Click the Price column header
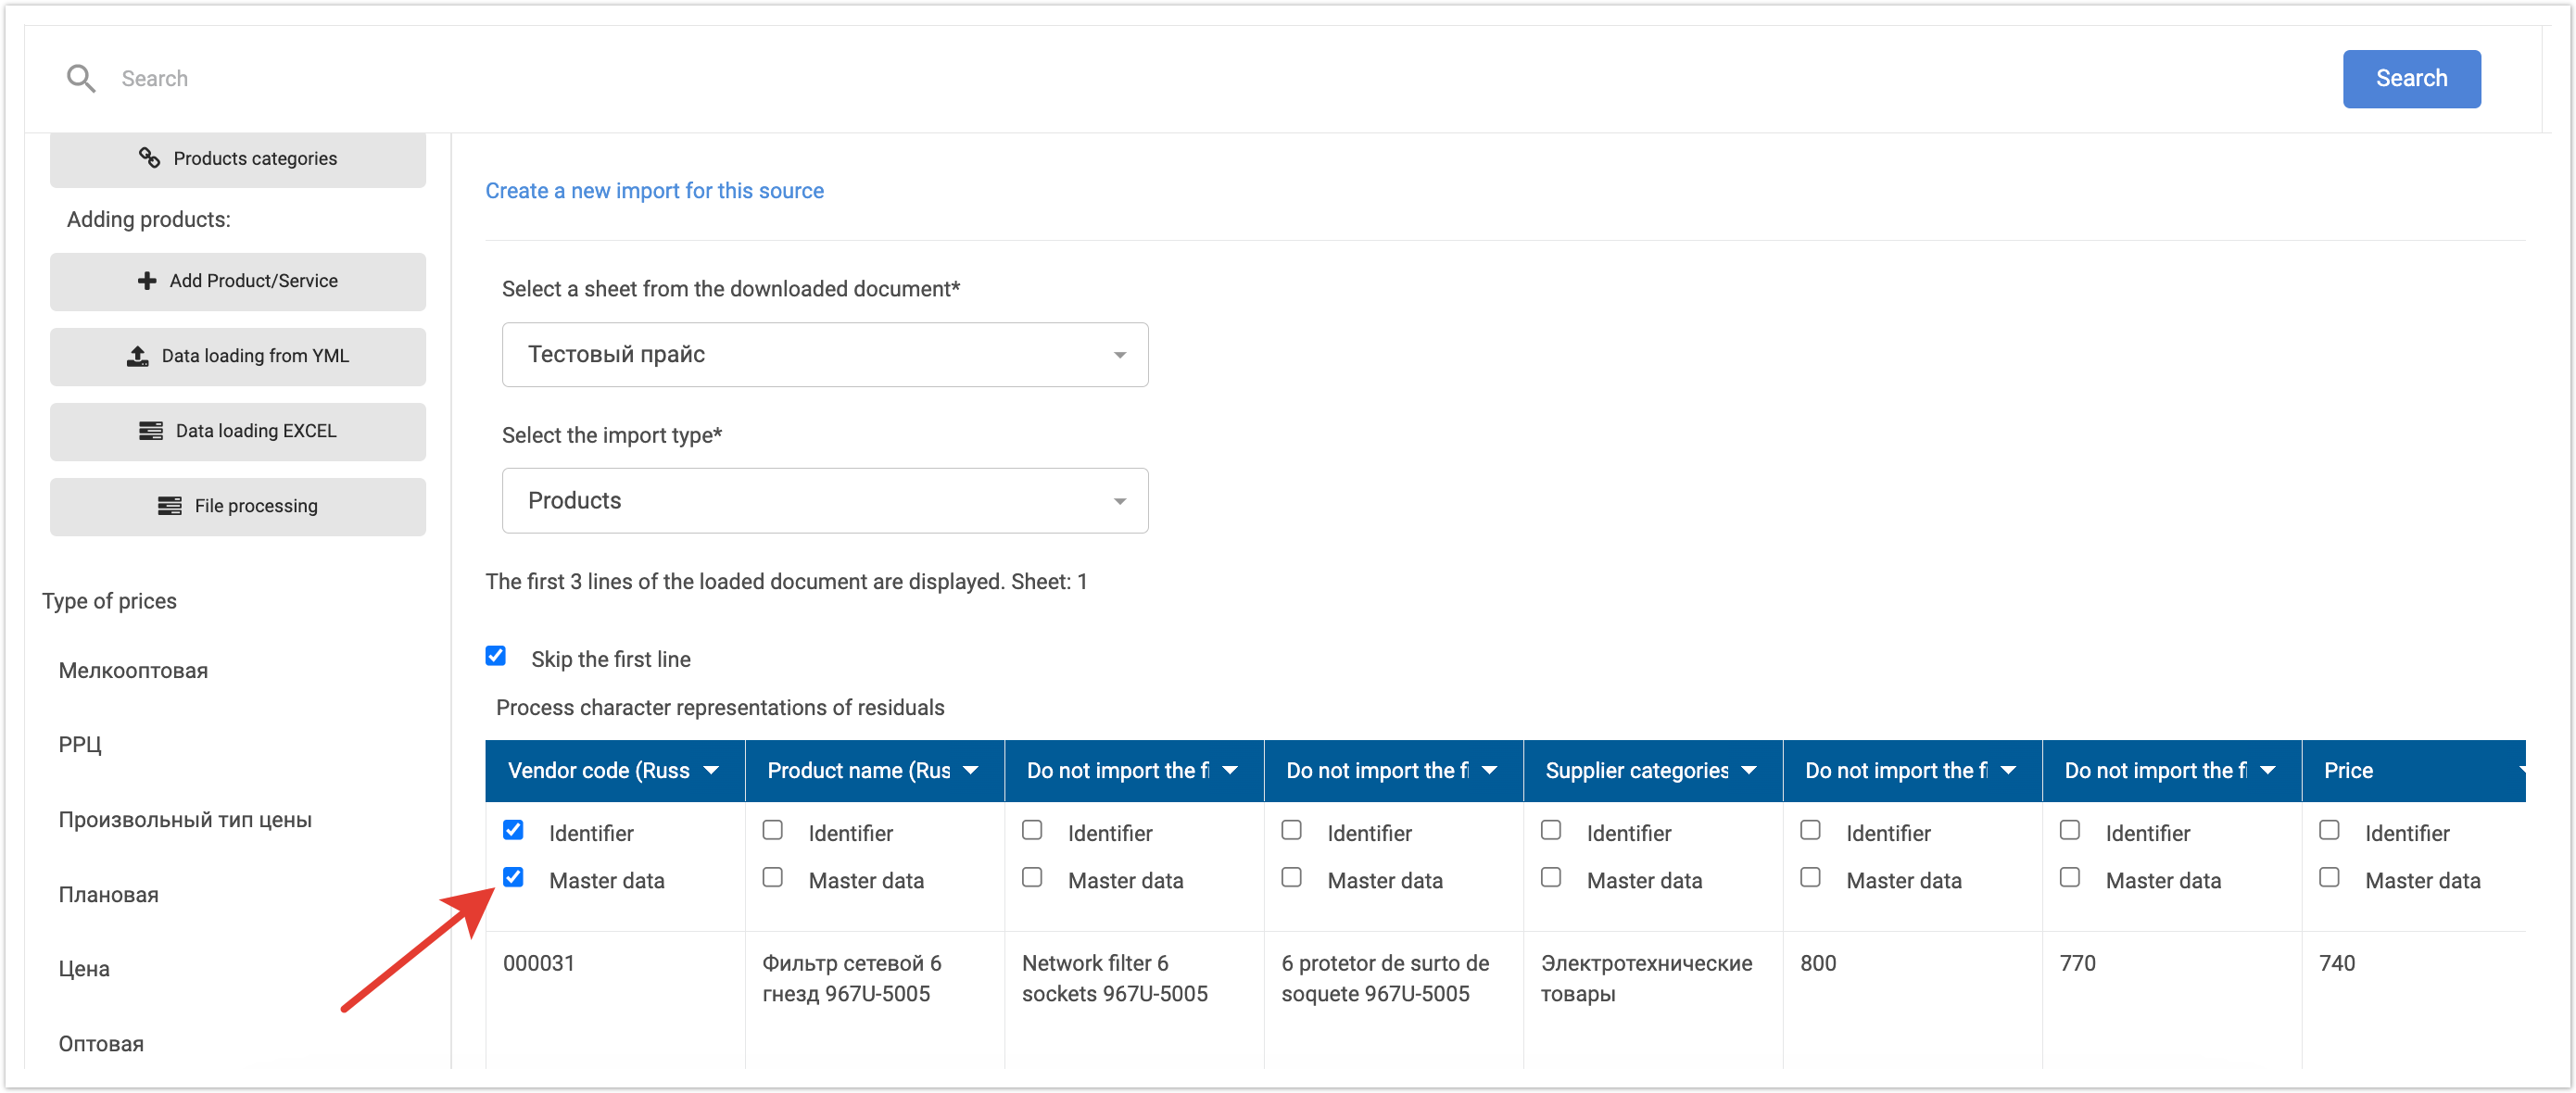This screenshot has width=2576, height=1093. [2347, 770]
